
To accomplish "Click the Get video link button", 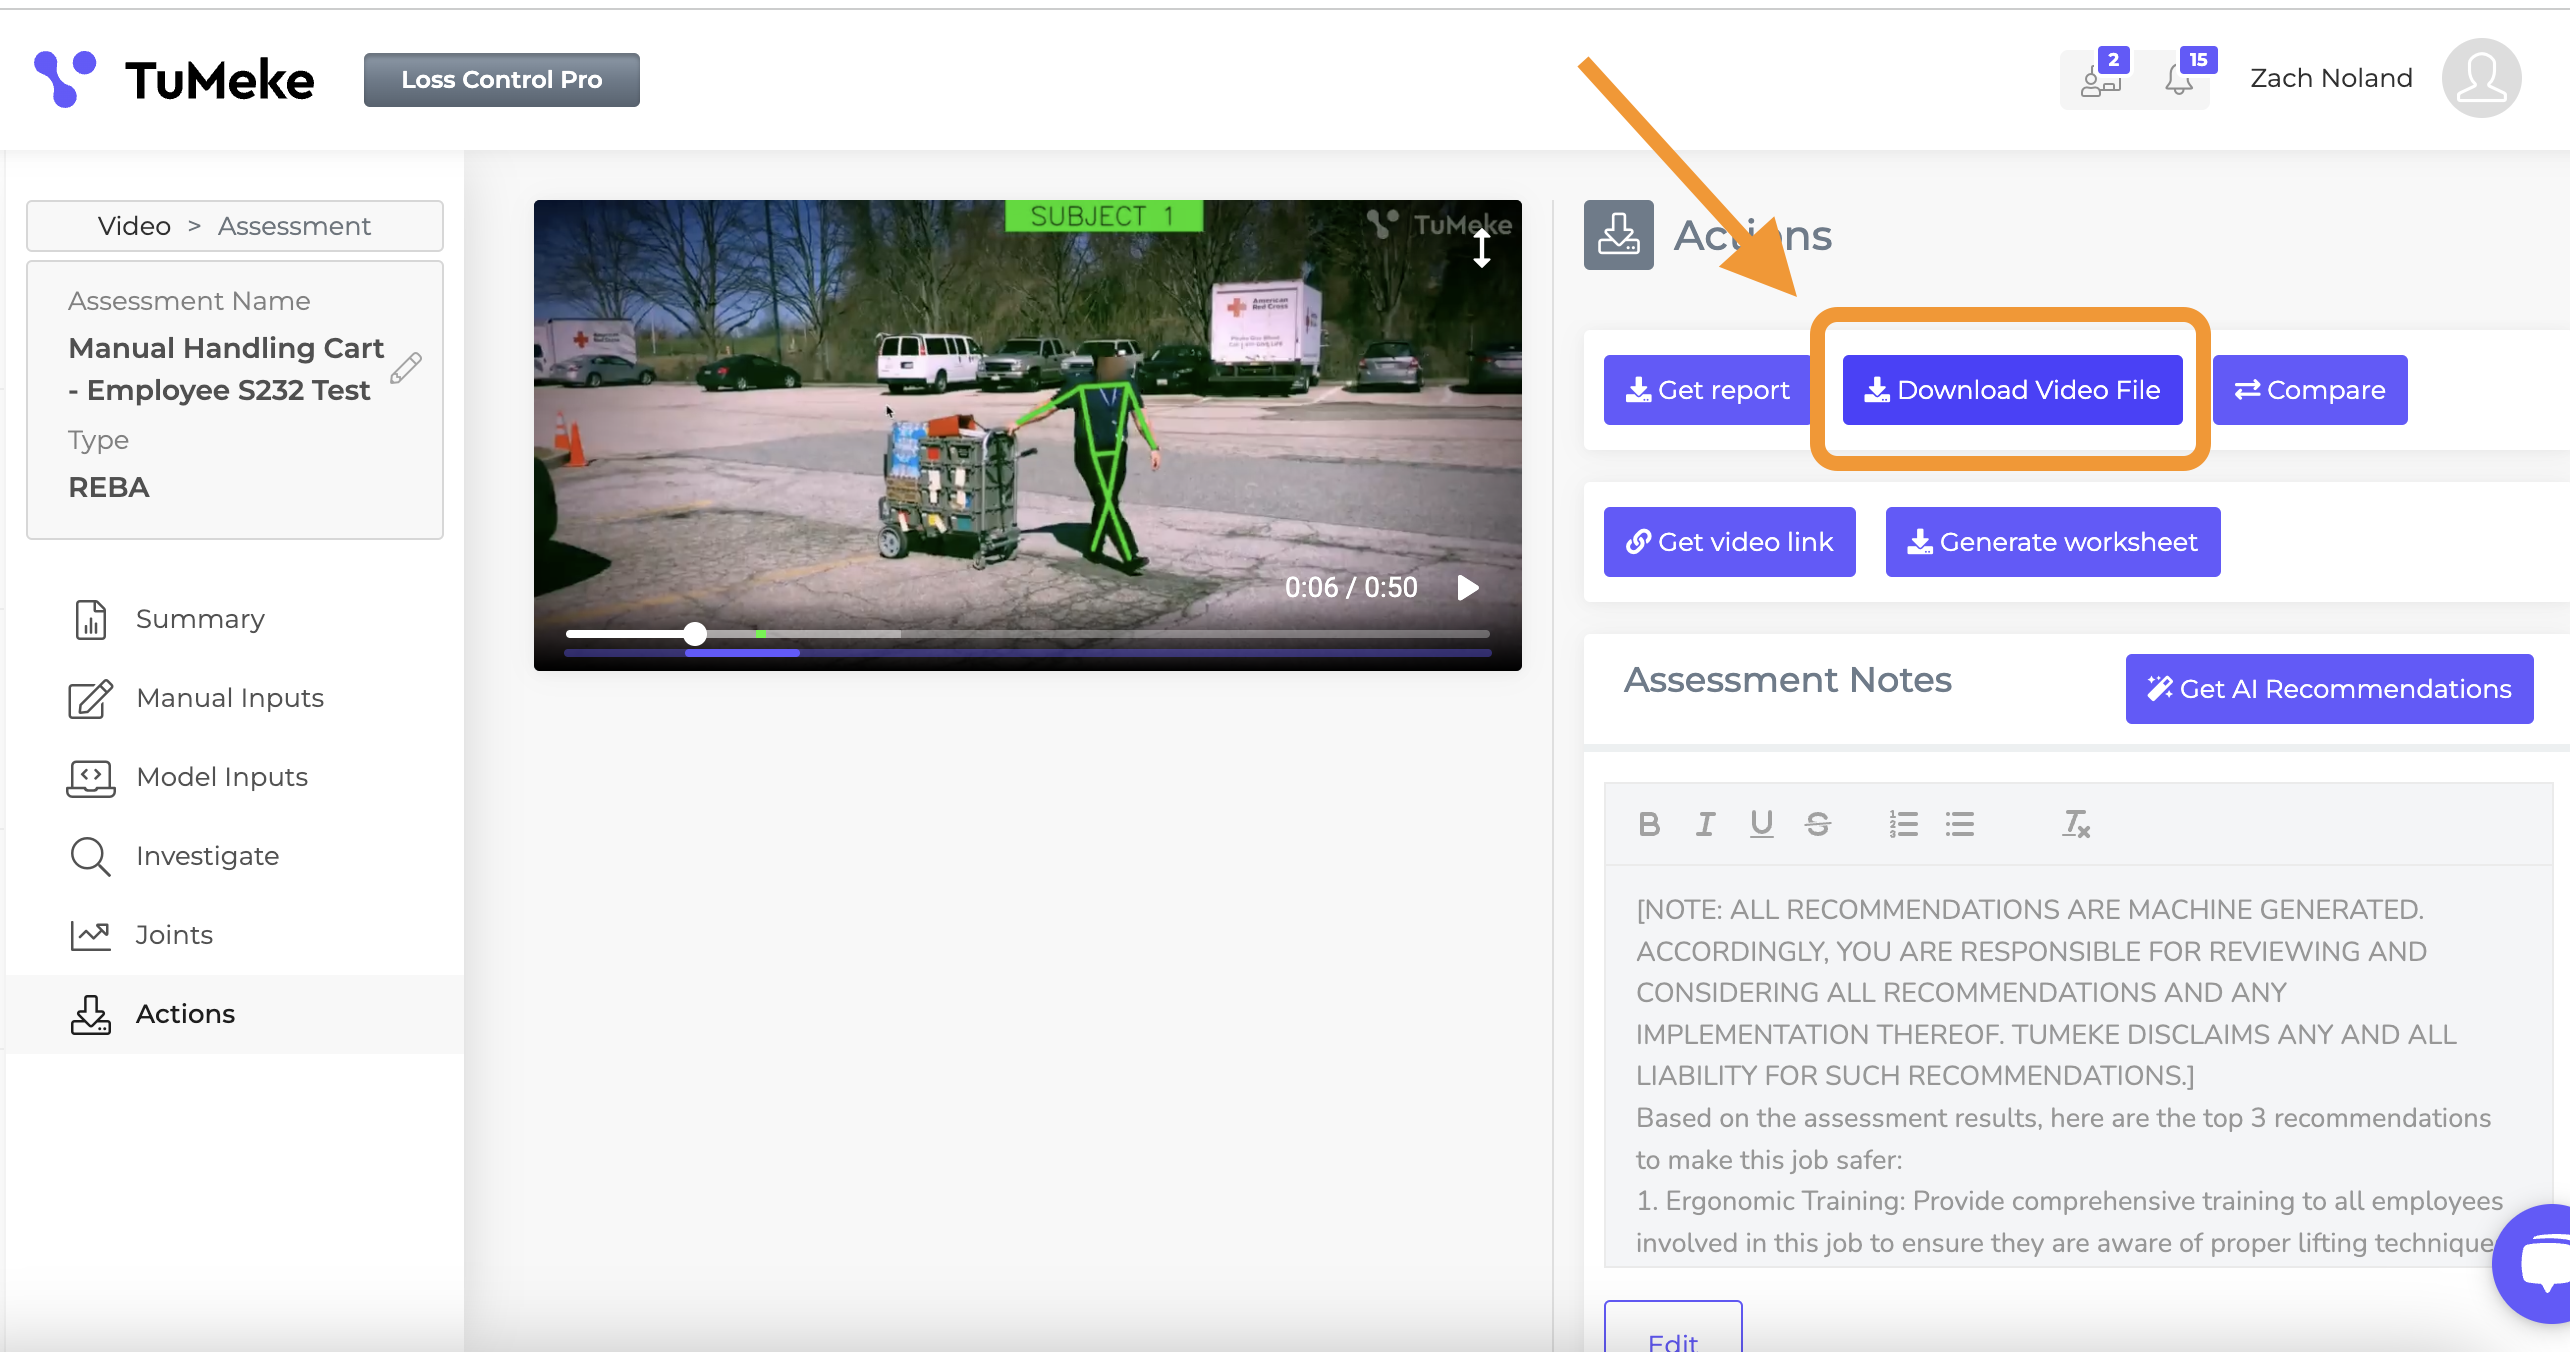I will (1730, 542).
